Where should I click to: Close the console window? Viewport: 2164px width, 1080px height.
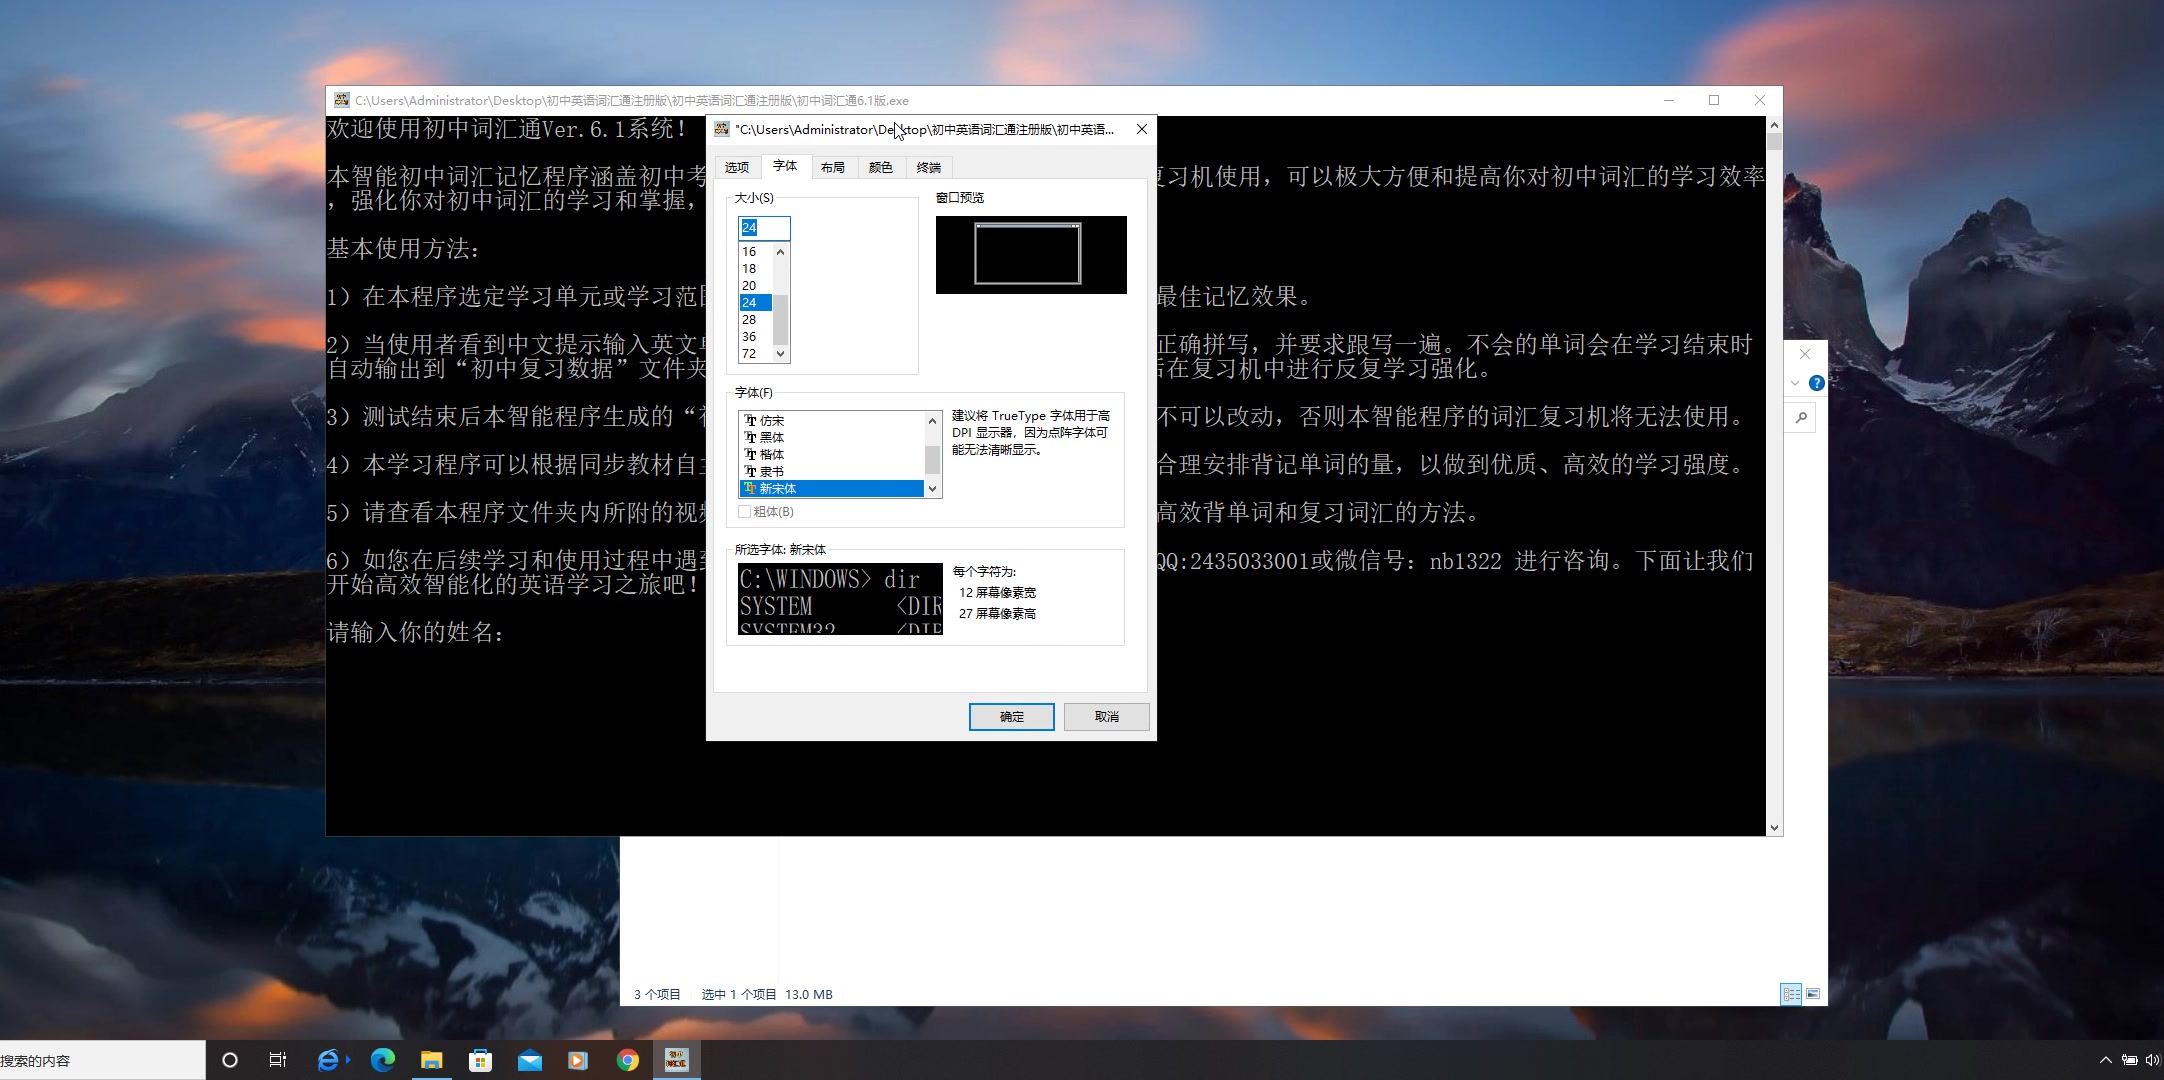[1760, 100]
